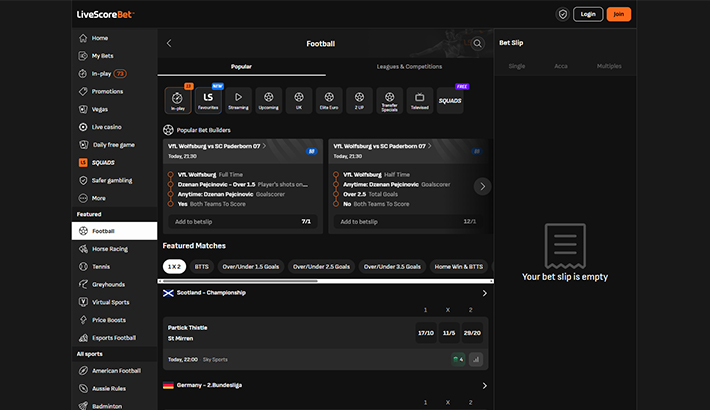Go to Home in sidebar
Image resolution: width=710 pixels, height=410 pixels.
pyautogui.click(x=114, y=38)
